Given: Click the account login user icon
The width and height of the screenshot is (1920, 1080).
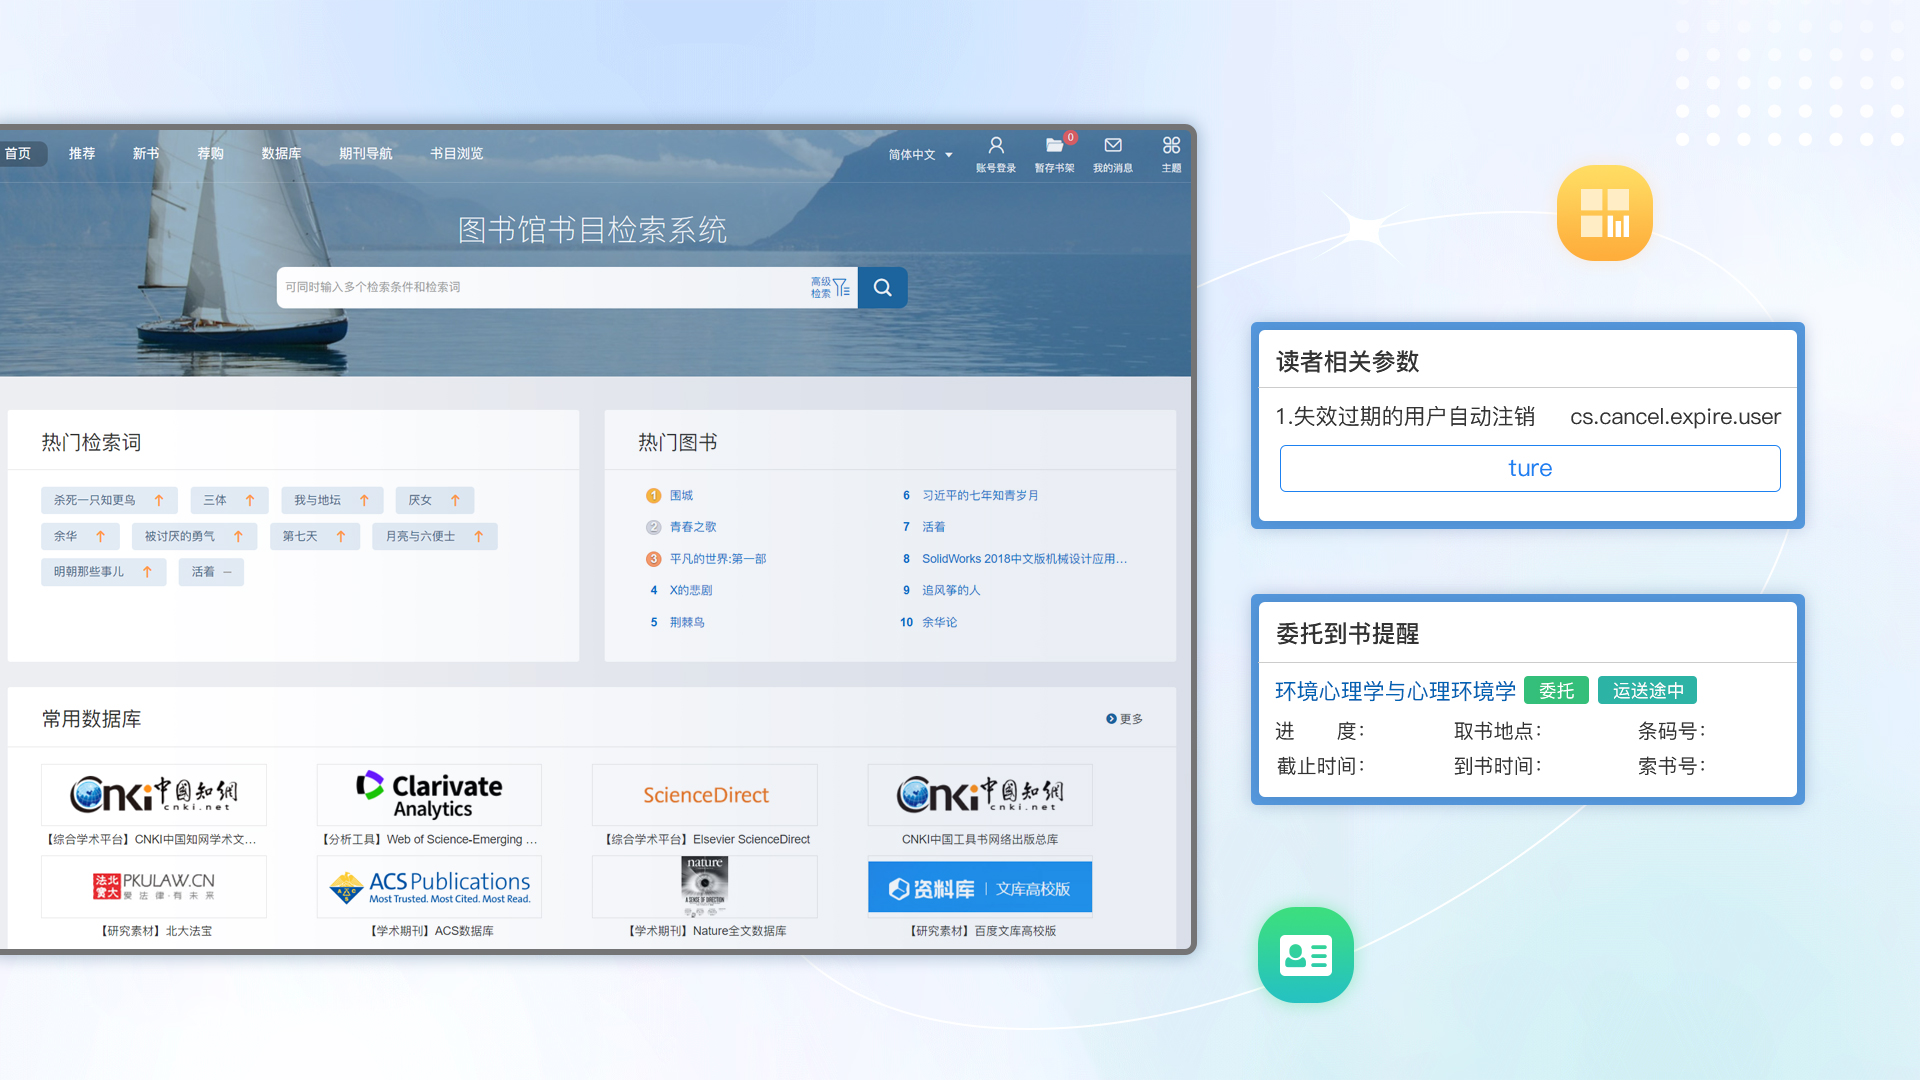Looking at the screenshot, I should pyautogui.click(x=996, y=146).
